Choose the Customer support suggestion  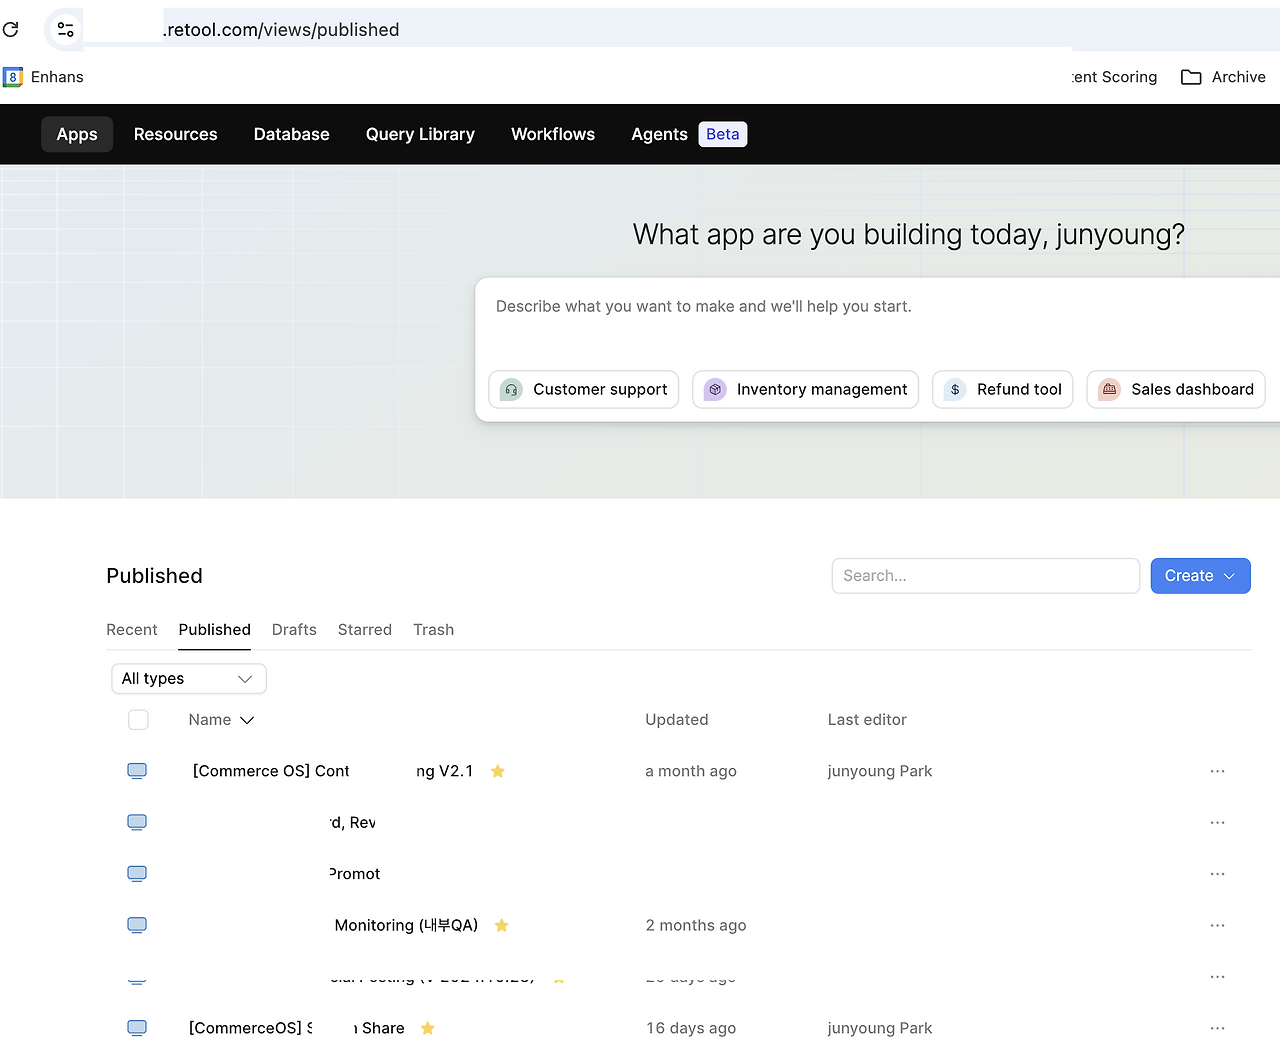coord(584,390)
